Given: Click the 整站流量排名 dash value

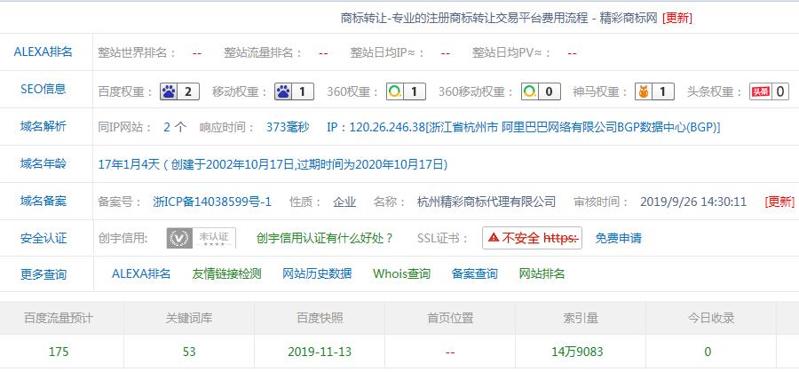Looking at the screenshot, I should click(323, 53).
